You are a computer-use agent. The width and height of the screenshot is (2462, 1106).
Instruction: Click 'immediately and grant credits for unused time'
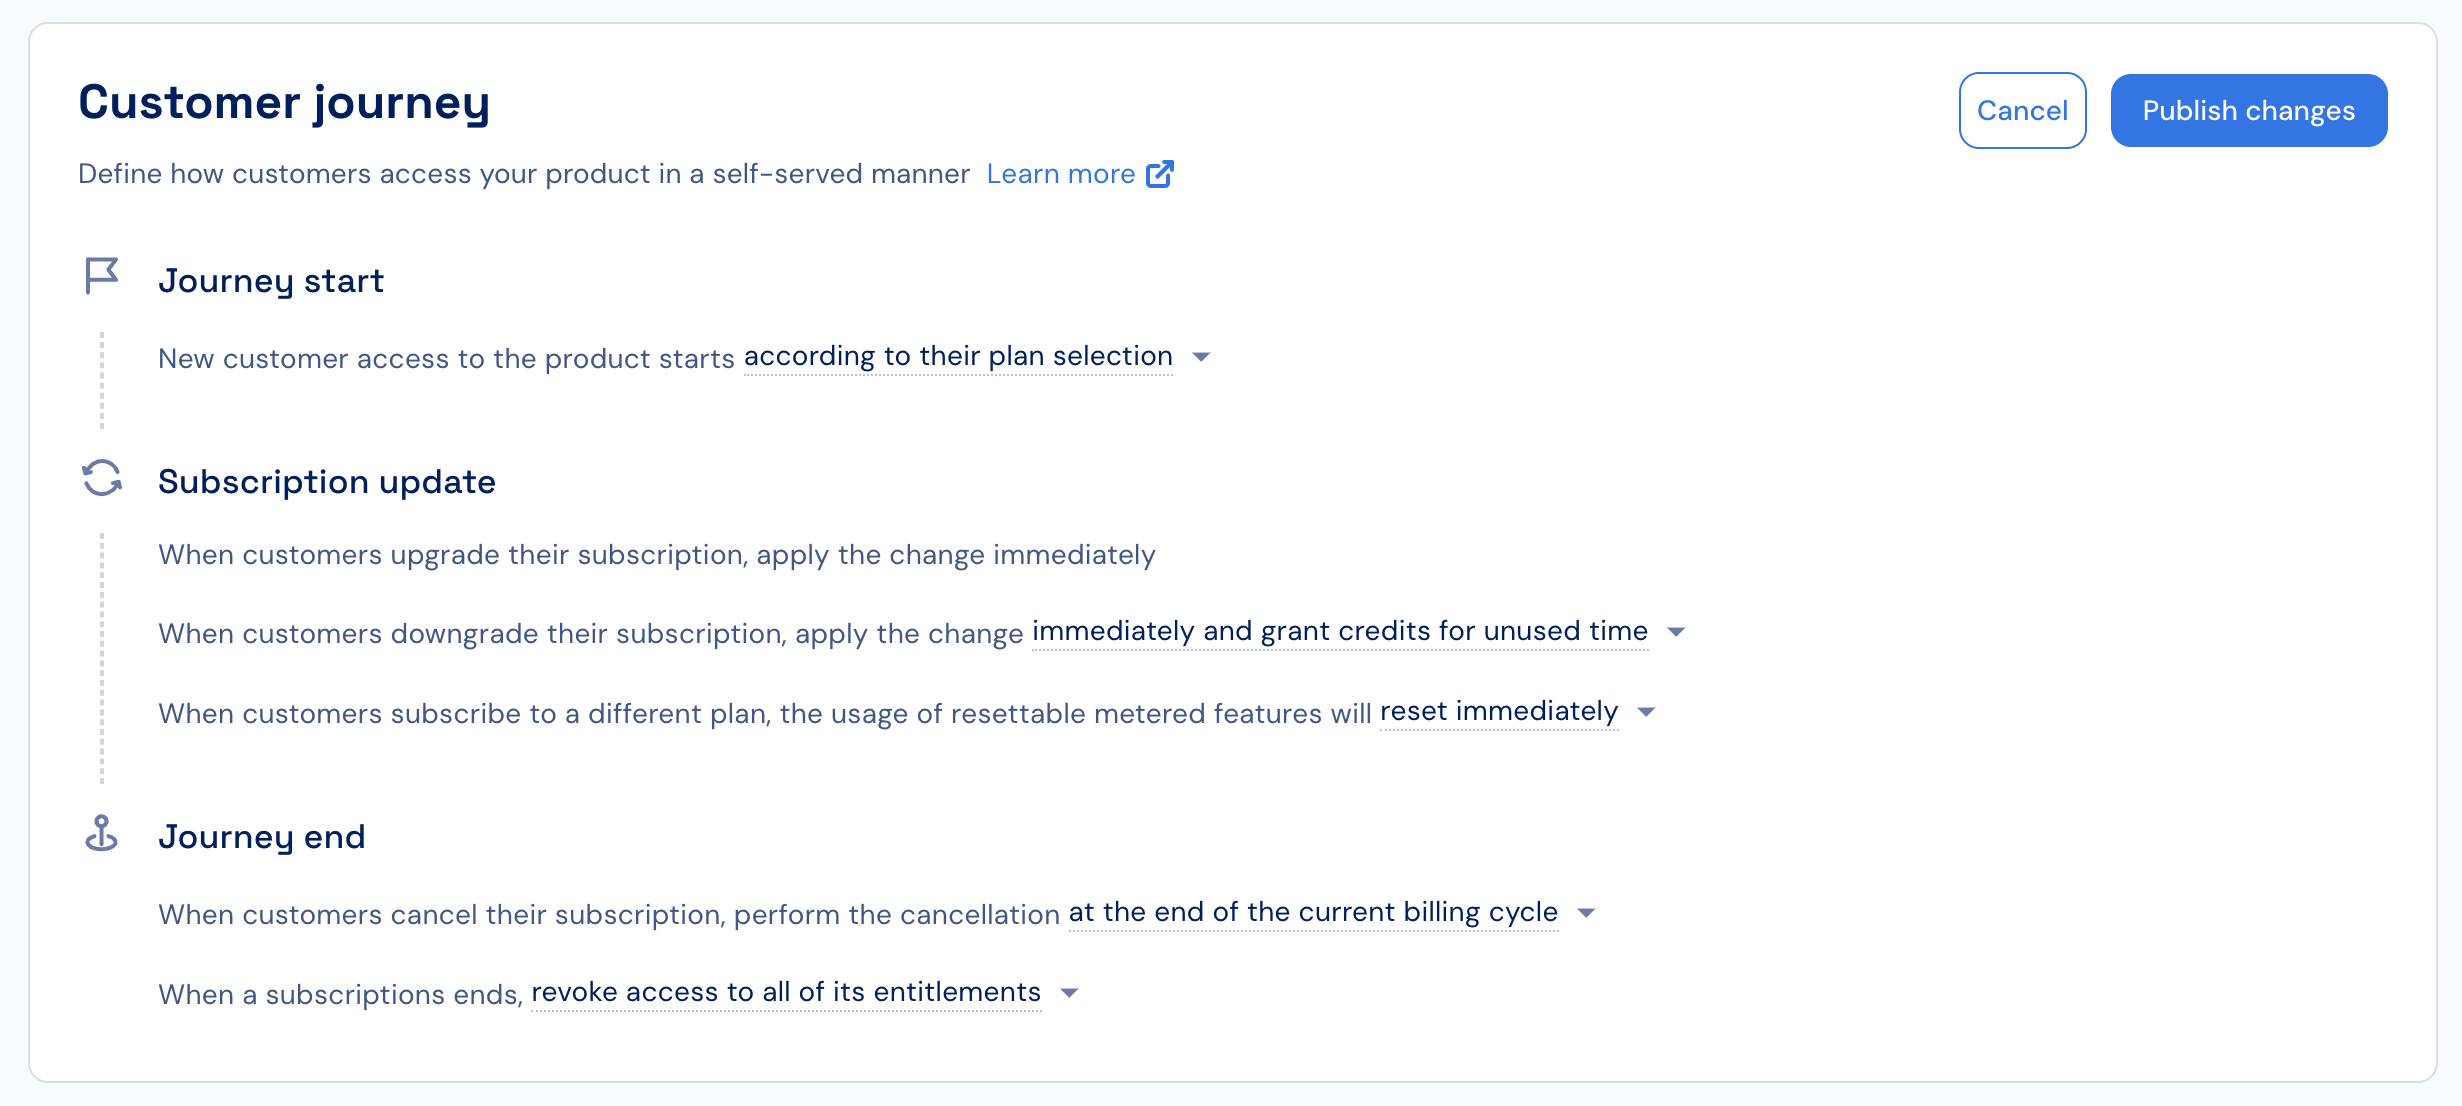[x=1340, y=632]
